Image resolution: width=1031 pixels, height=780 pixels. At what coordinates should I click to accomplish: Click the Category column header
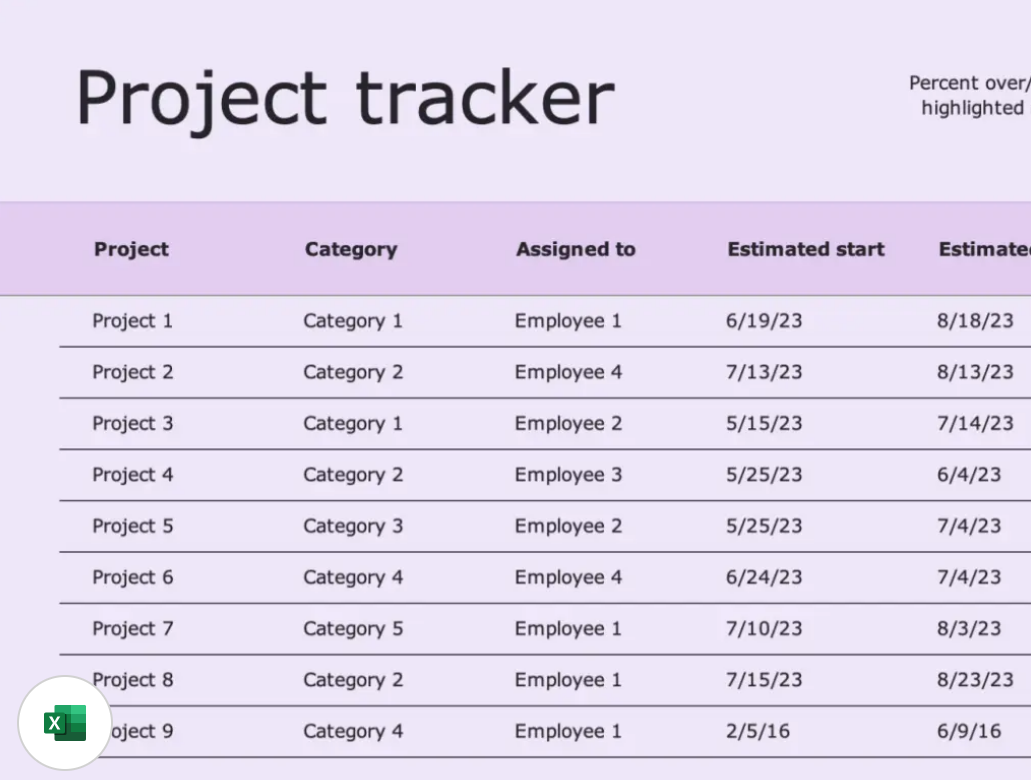(x=351, y=249)
